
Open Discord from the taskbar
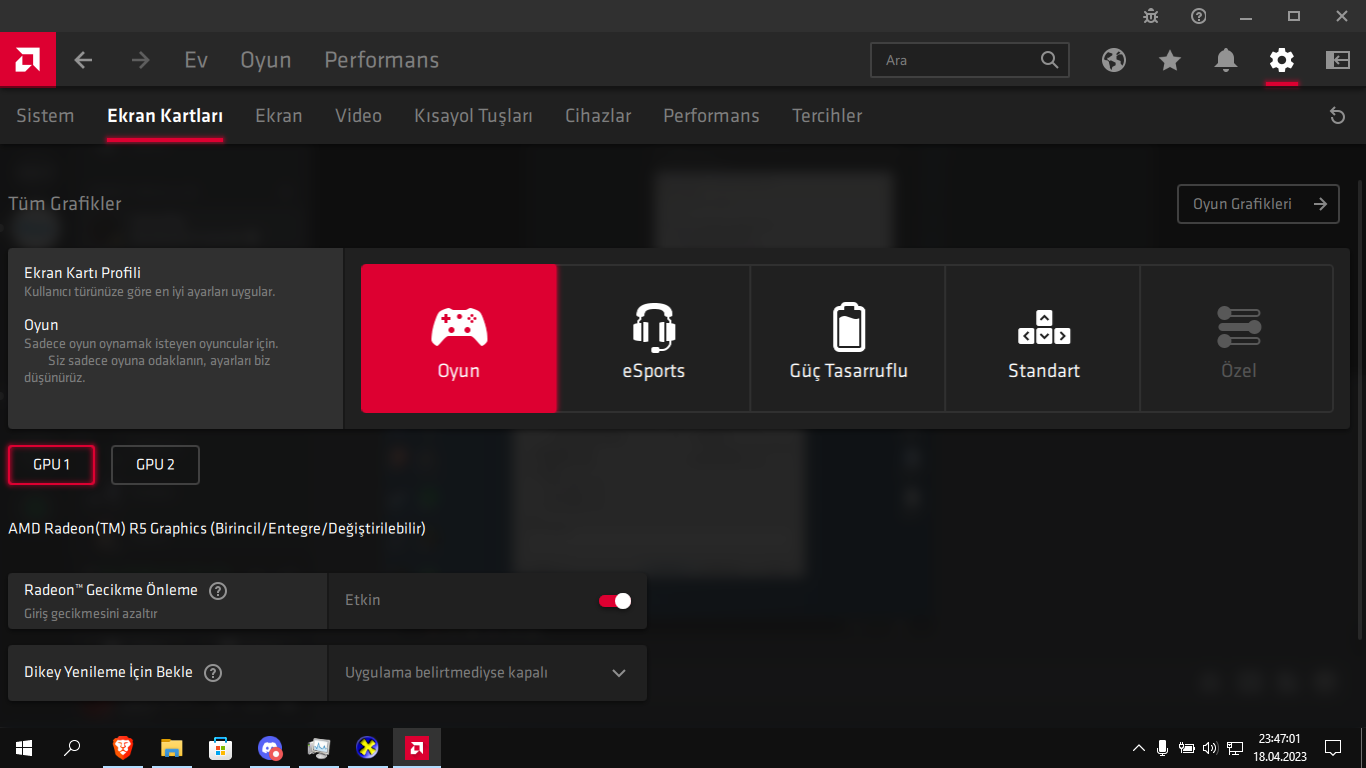269,747
